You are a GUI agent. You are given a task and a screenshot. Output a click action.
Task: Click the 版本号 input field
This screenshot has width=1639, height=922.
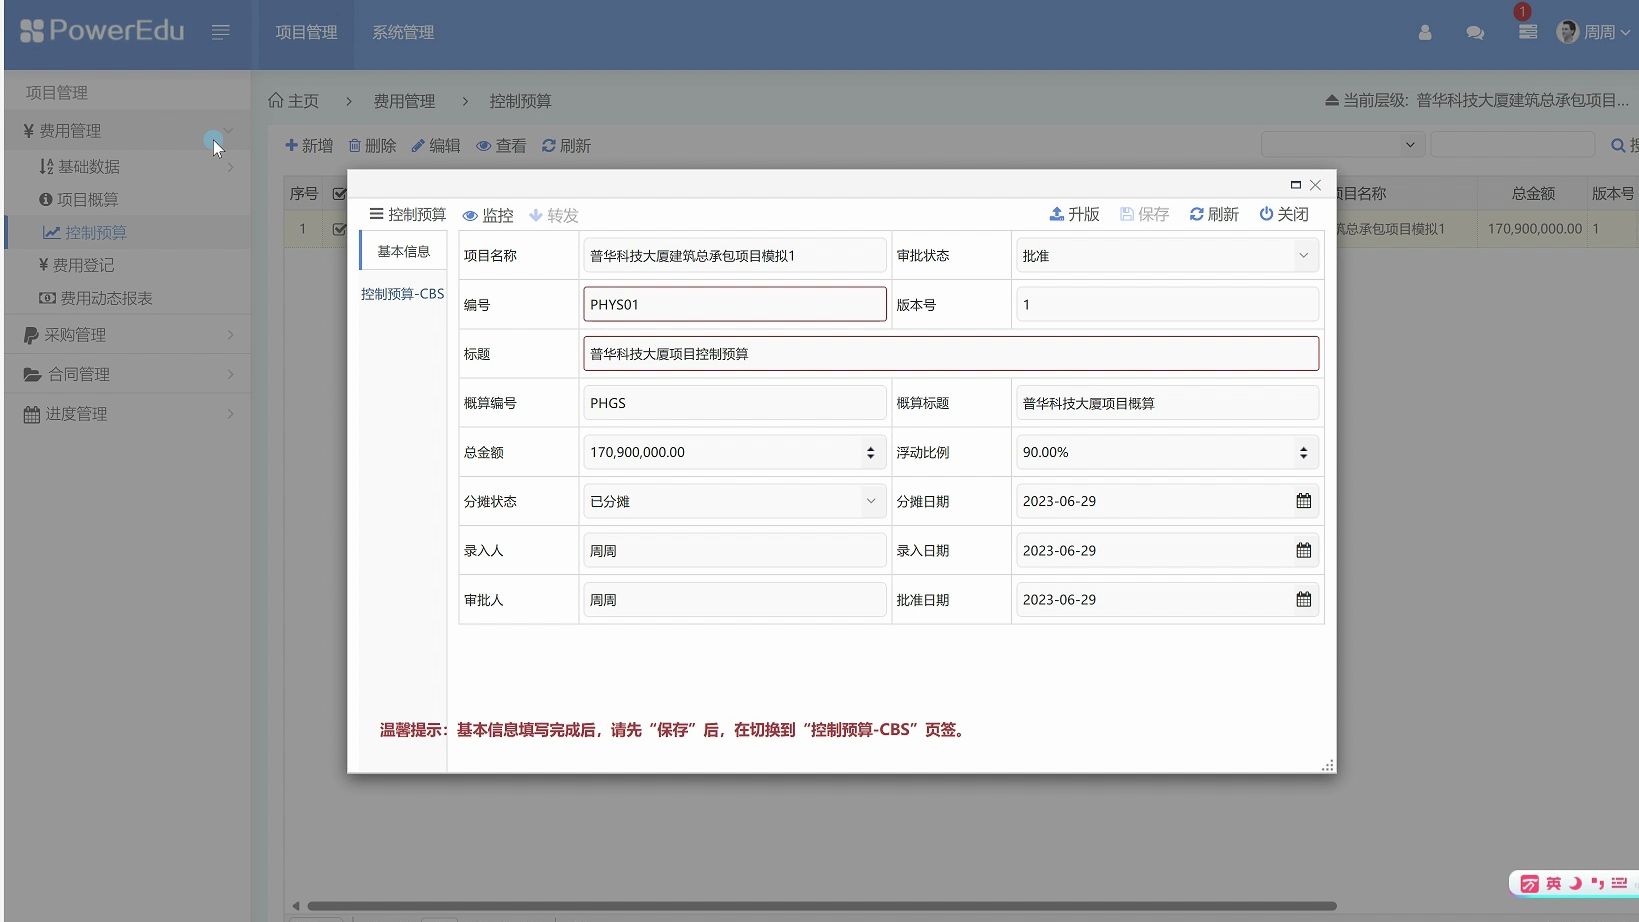pyautogui.click(x=1167, y=305)
